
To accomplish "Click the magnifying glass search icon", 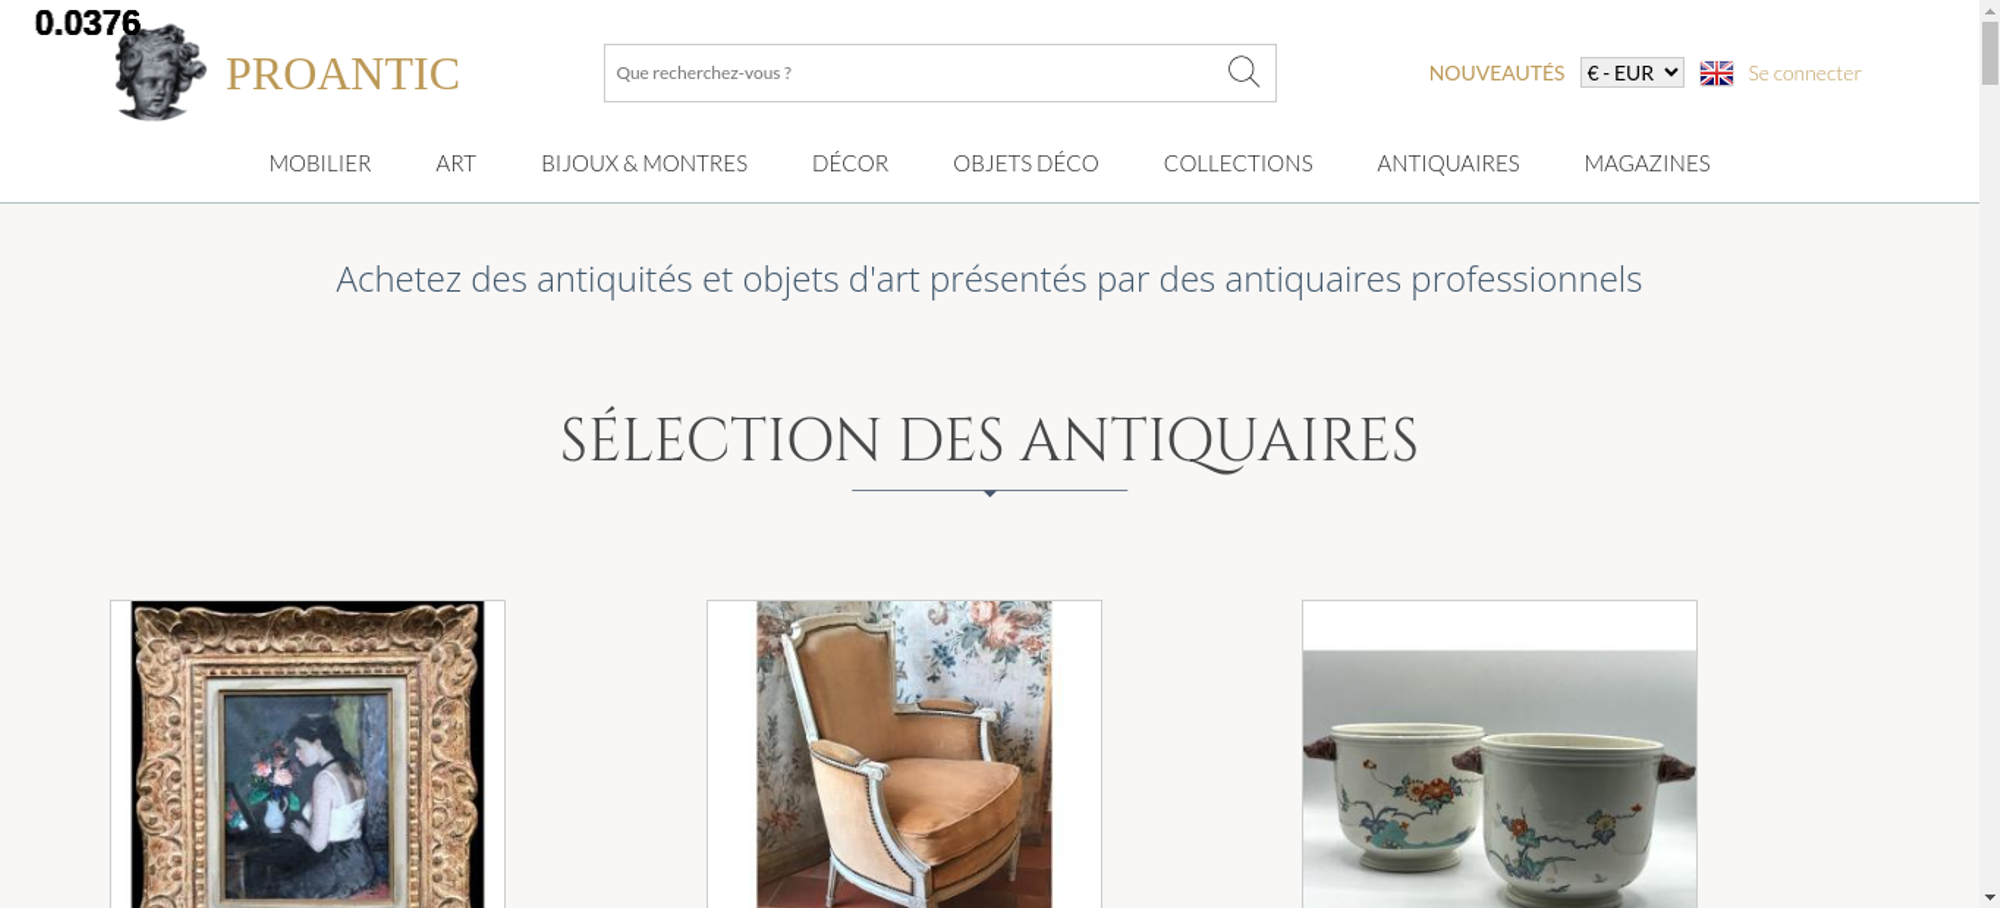I will pyautogui.click(x=1243, y=72).
